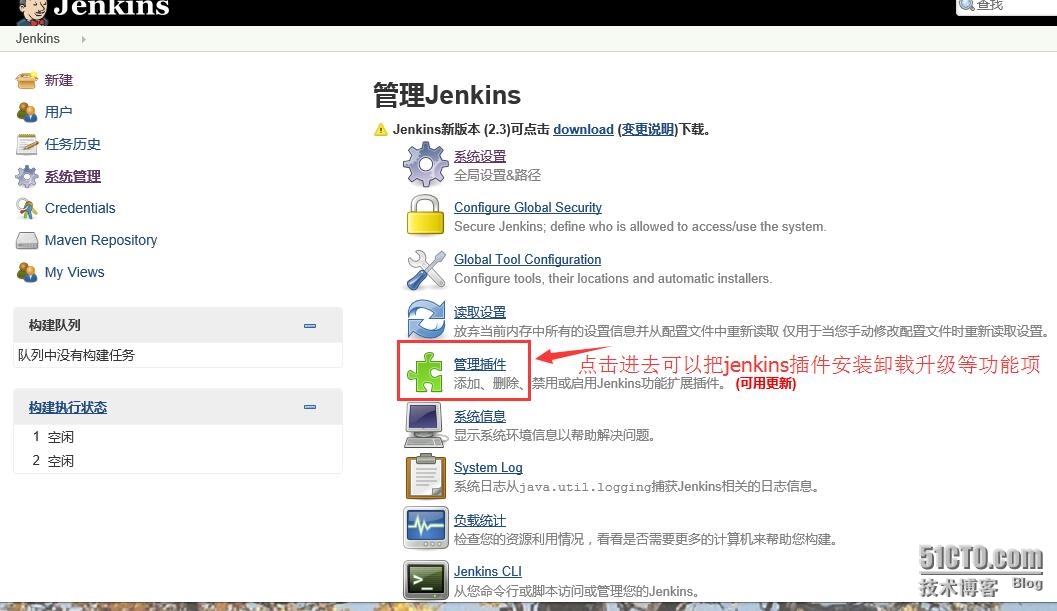Open Maven Repository in the sidebar
Screen dimensions: 1057x611
tap(101, 240)
